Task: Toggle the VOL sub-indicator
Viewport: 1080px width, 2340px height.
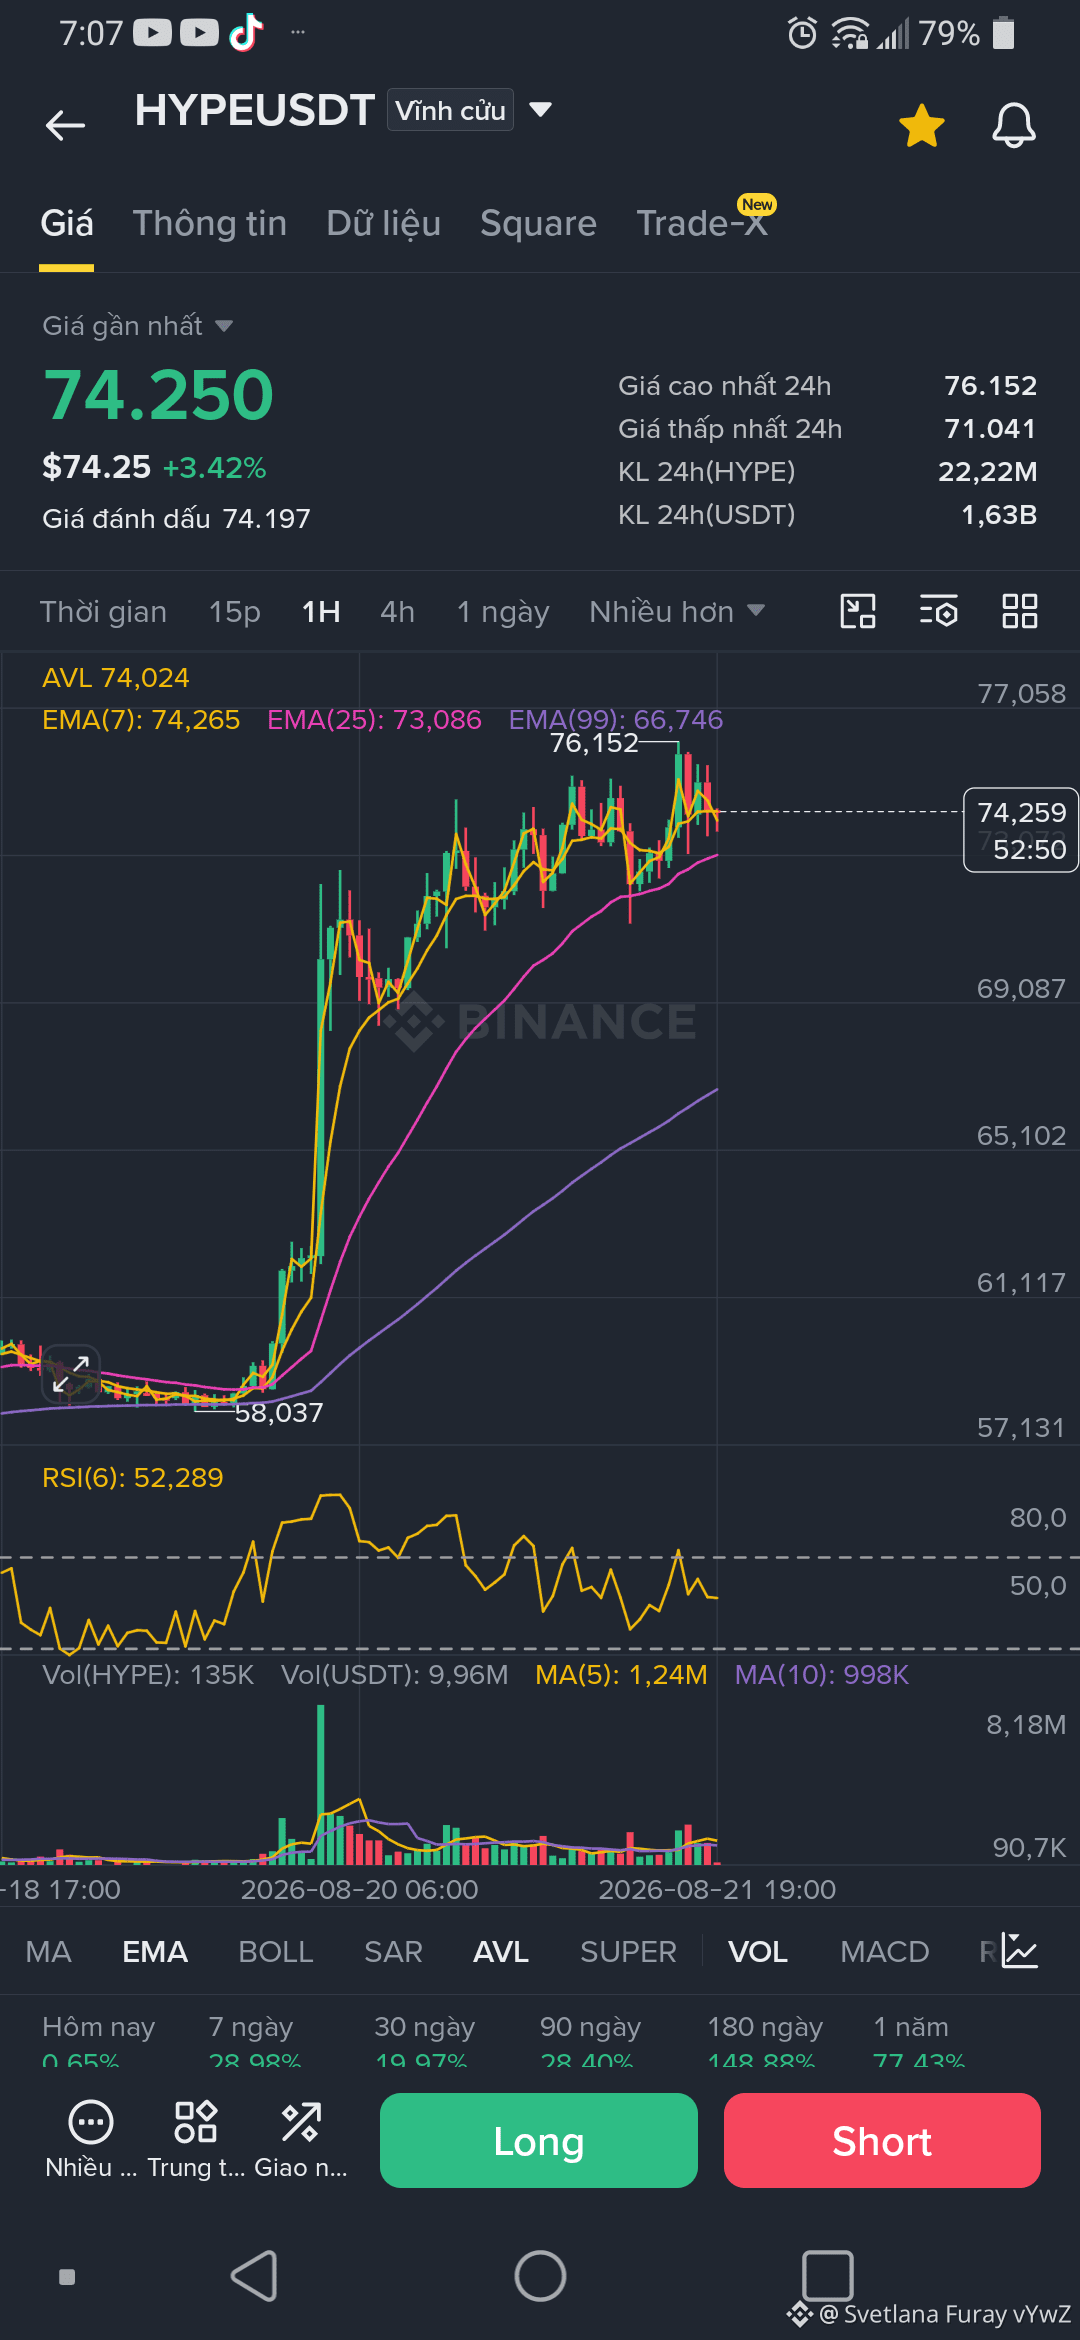Action: point(758,1952)
